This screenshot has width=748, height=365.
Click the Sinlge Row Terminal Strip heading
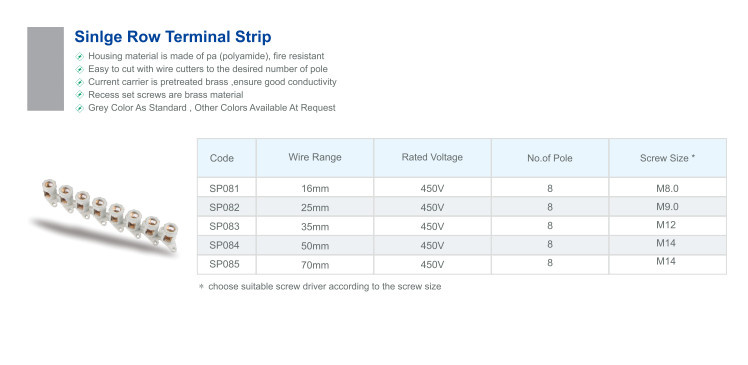173,37
